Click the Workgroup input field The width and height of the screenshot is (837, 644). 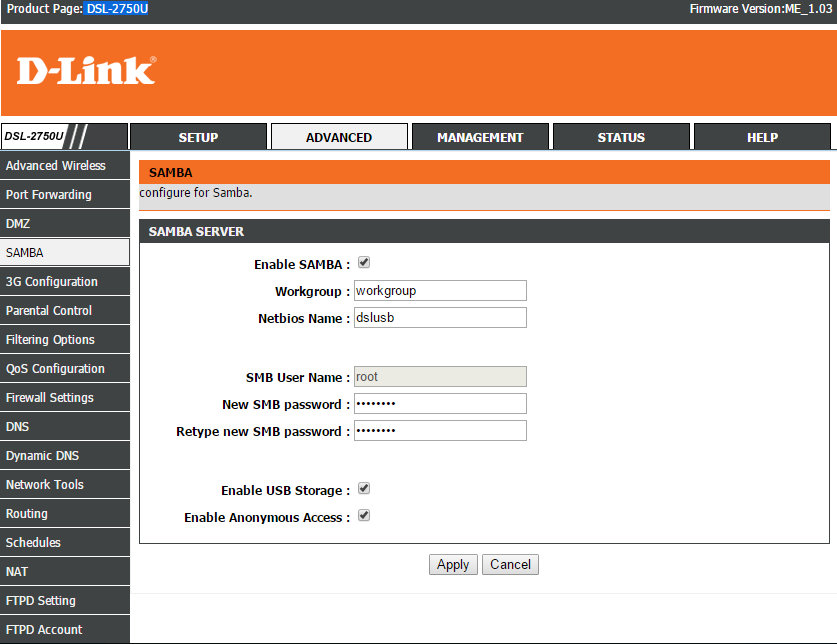click(440, 290)
